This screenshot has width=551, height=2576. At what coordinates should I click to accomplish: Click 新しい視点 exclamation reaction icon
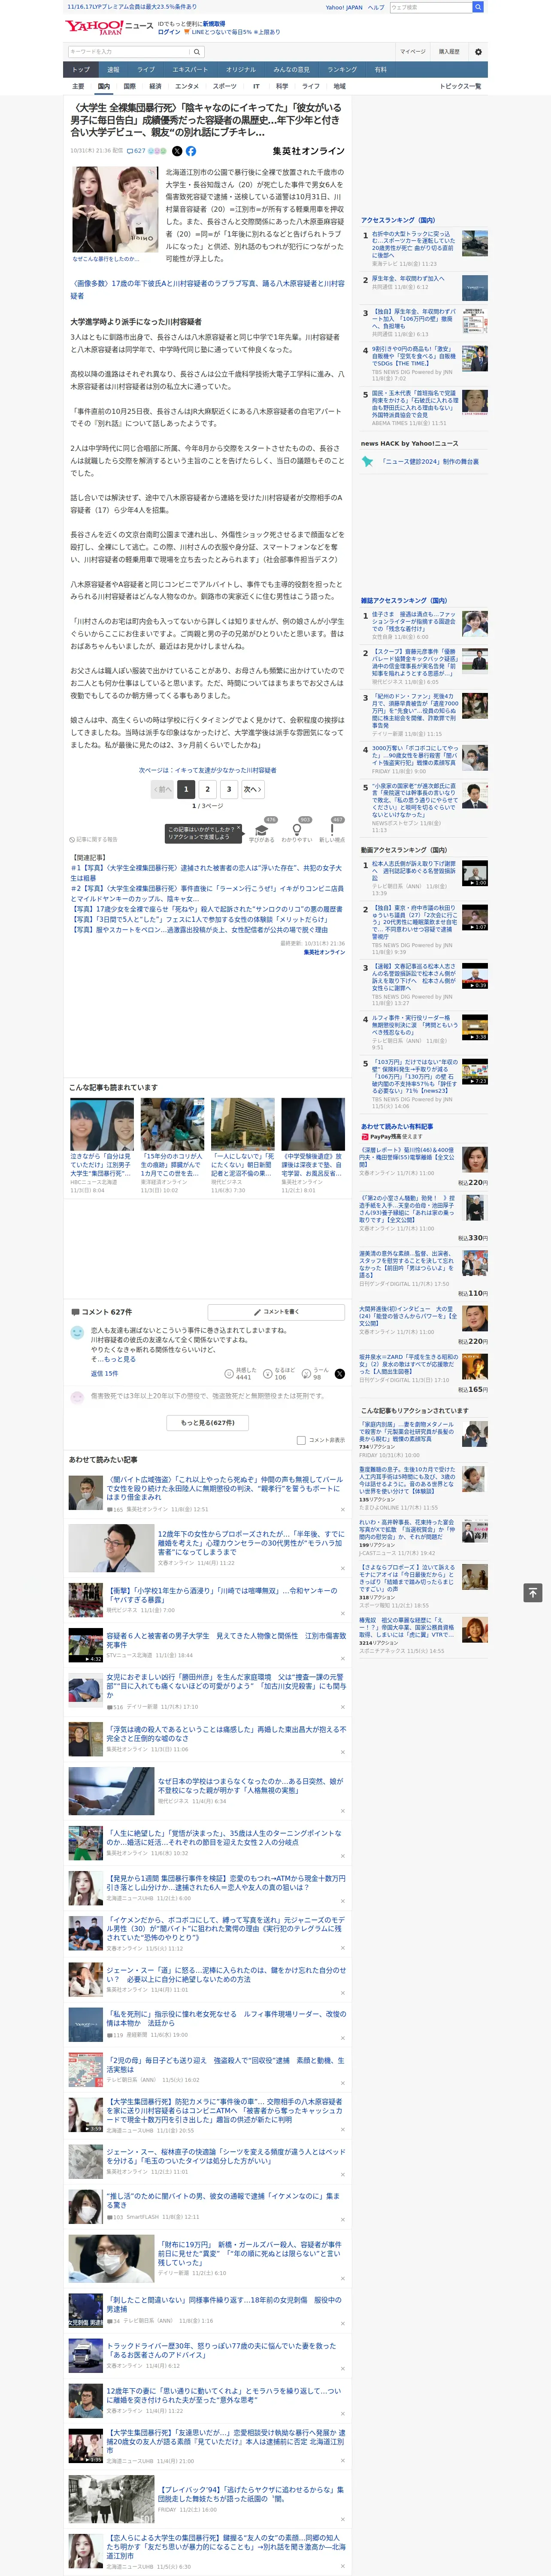[x=332, y=829]
